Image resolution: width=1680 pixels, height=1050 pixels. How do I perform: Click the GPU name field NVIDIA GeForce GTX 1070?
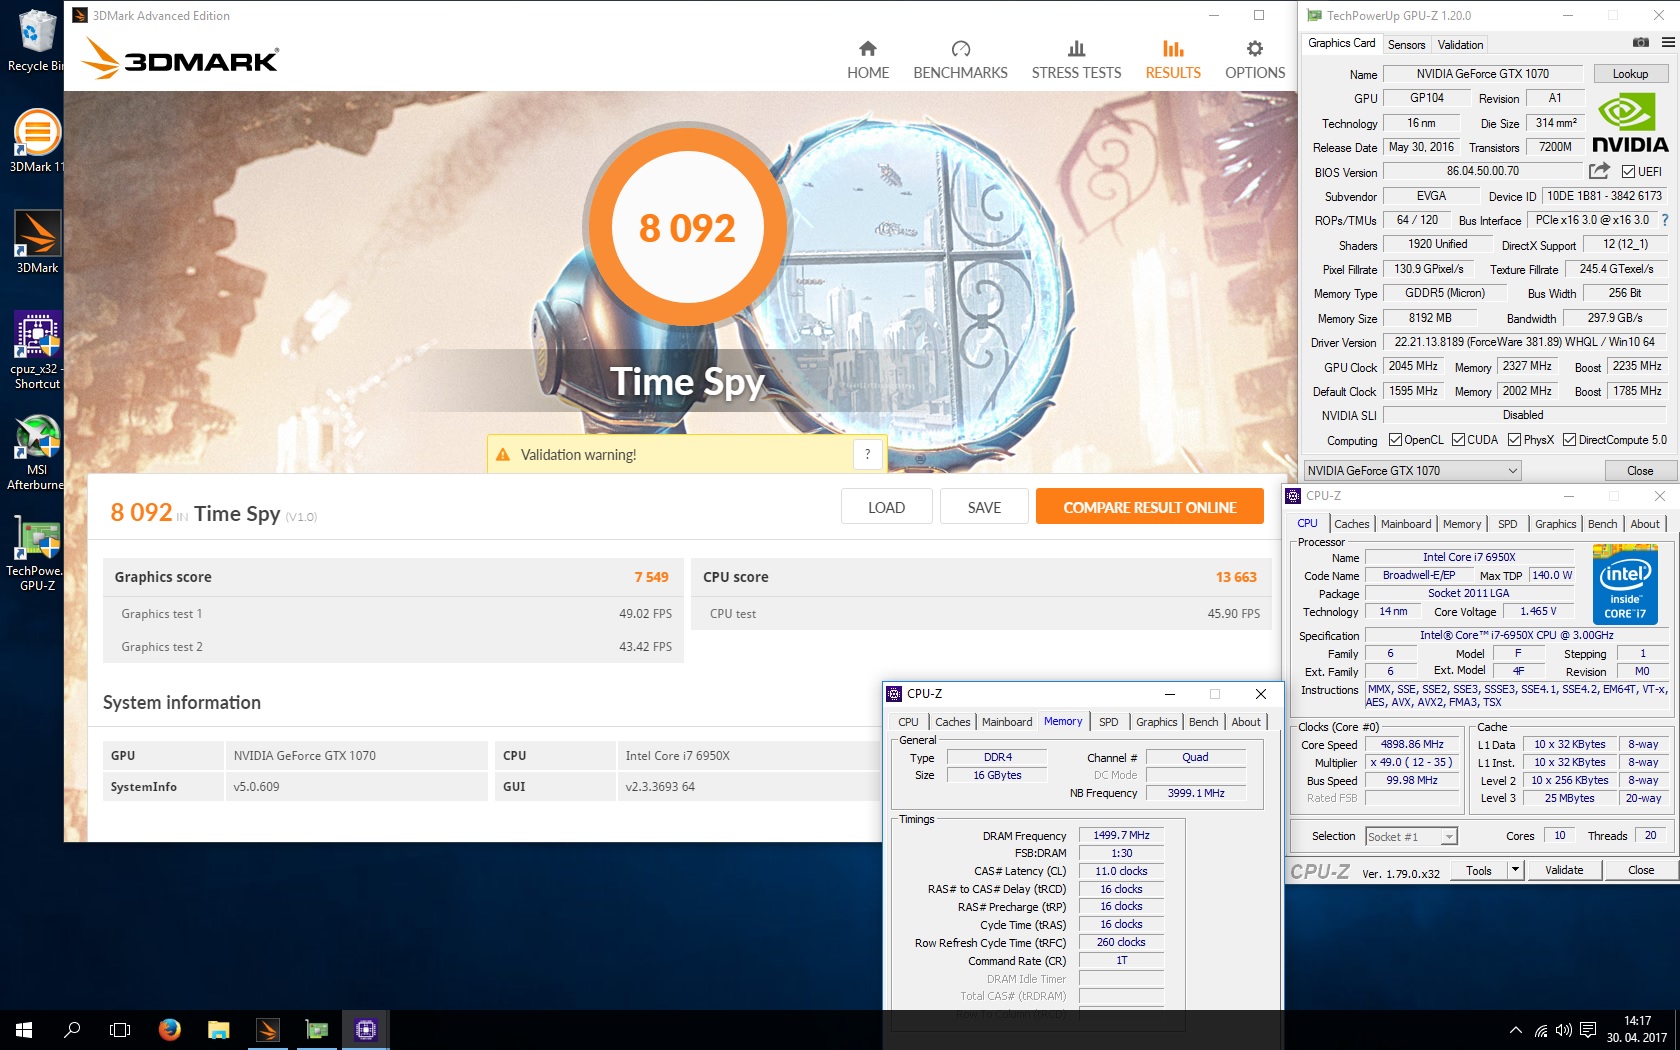point(1483,74)
